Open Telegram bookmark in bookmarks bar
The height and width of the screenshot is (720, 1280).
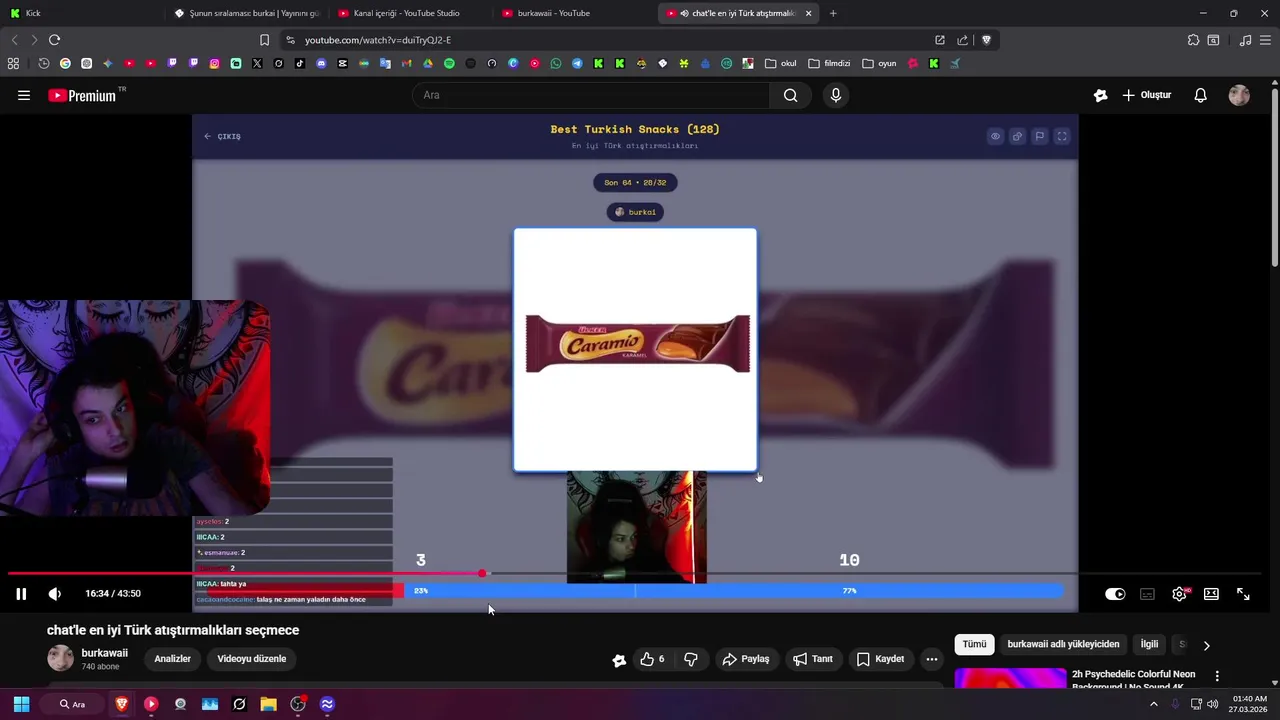[x=577, y=63]
